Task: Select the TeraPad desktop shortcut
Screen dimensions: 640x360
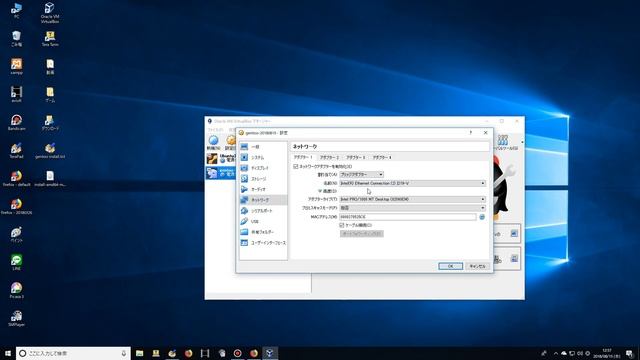Action: point(16,151)
